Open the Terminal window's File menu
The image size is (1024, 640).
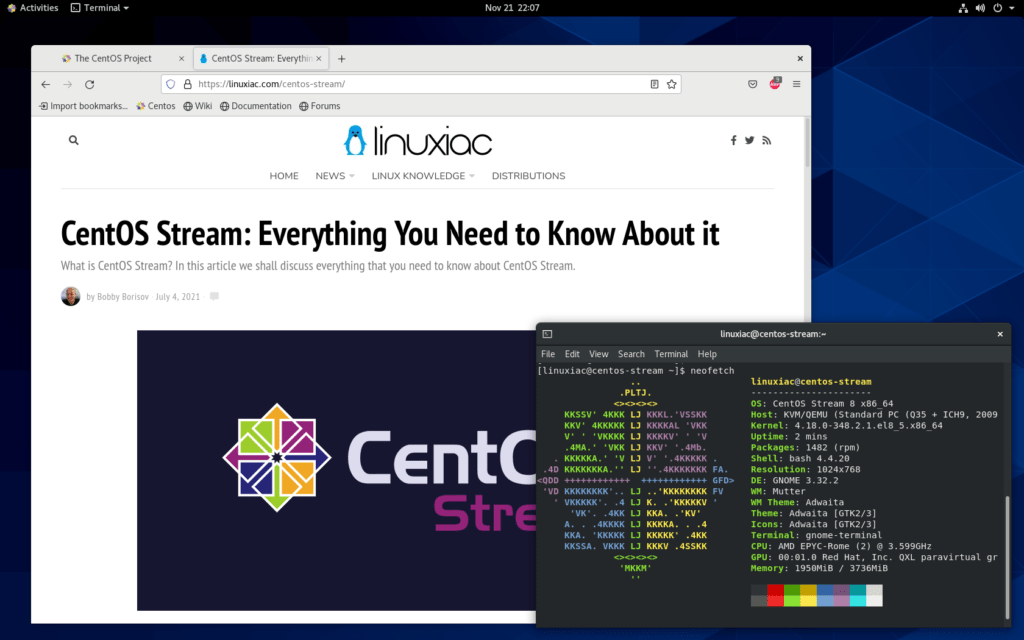(x=547, y=353)
